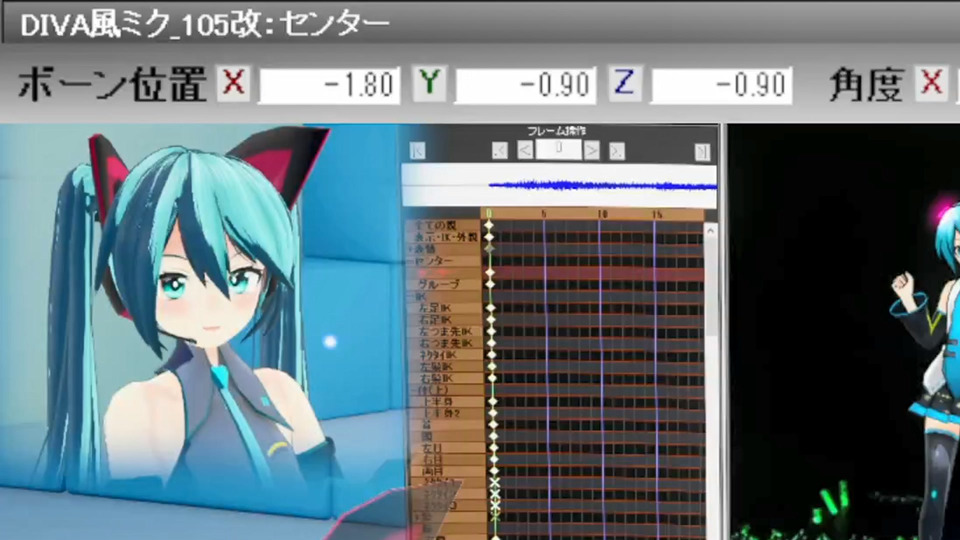Image resolution: width=960 pixels, height=540 pixels.
Task: Step forward one frame
Action: [x=591, y=151]
